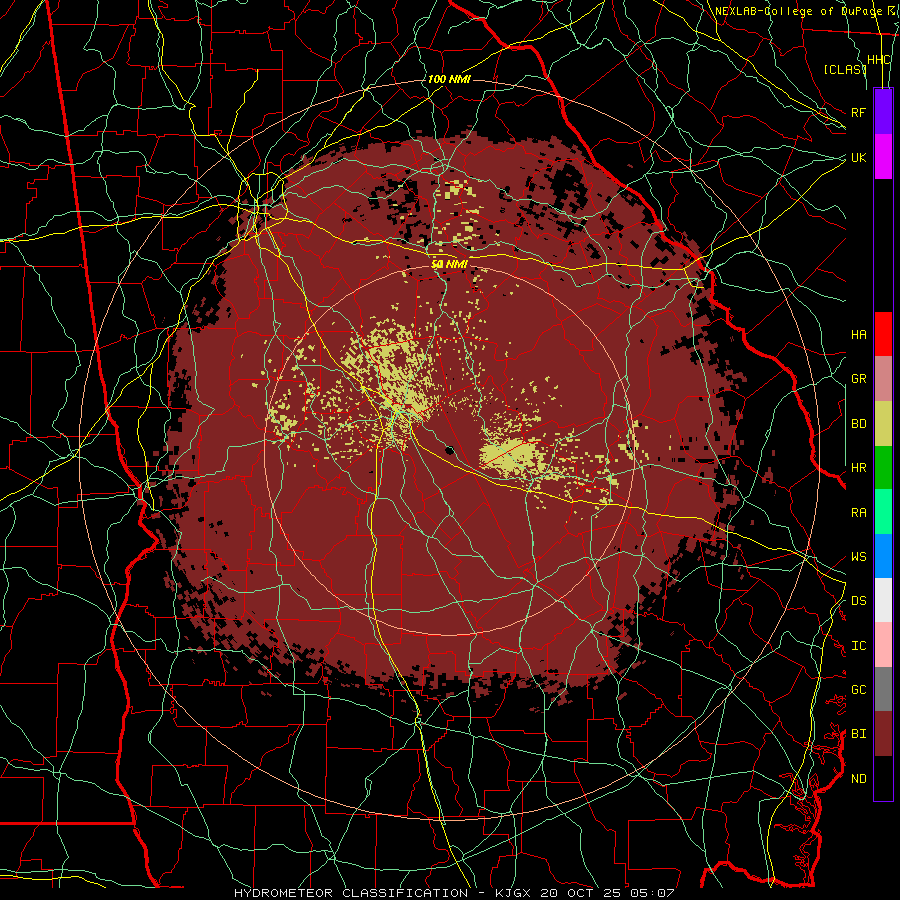The image size is (900, 900).
Task: Click the GR pink legend swatch
Action: [883, 379]
